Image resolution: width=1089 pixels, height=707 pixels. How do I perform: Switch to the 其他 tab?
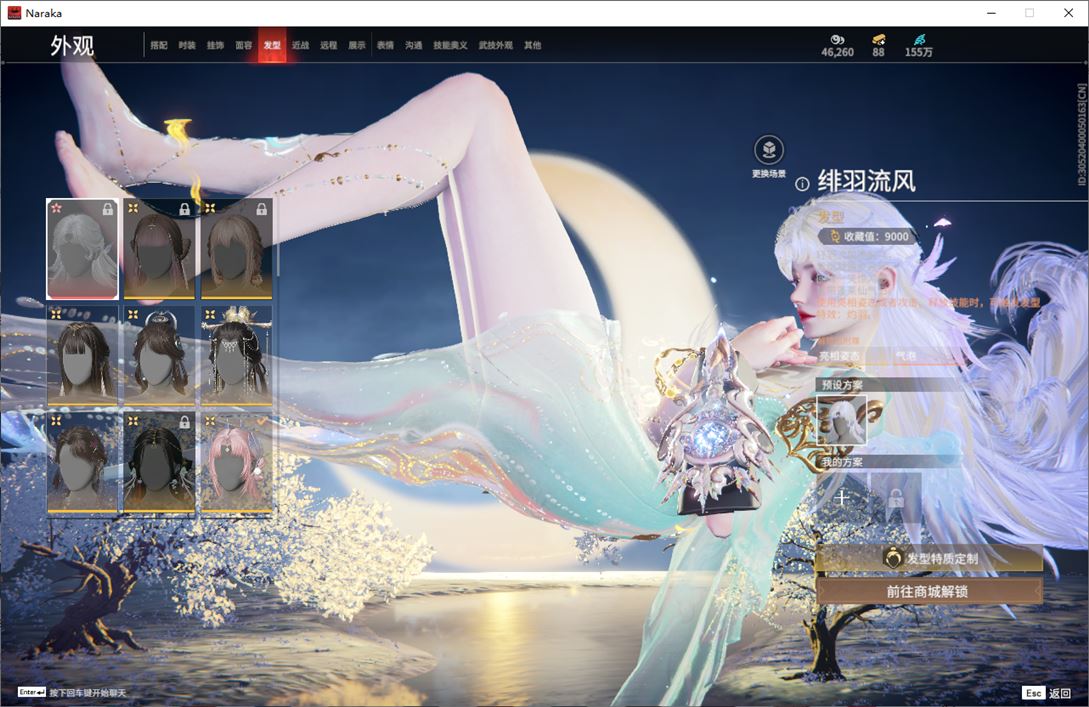[x=533, y=45]
